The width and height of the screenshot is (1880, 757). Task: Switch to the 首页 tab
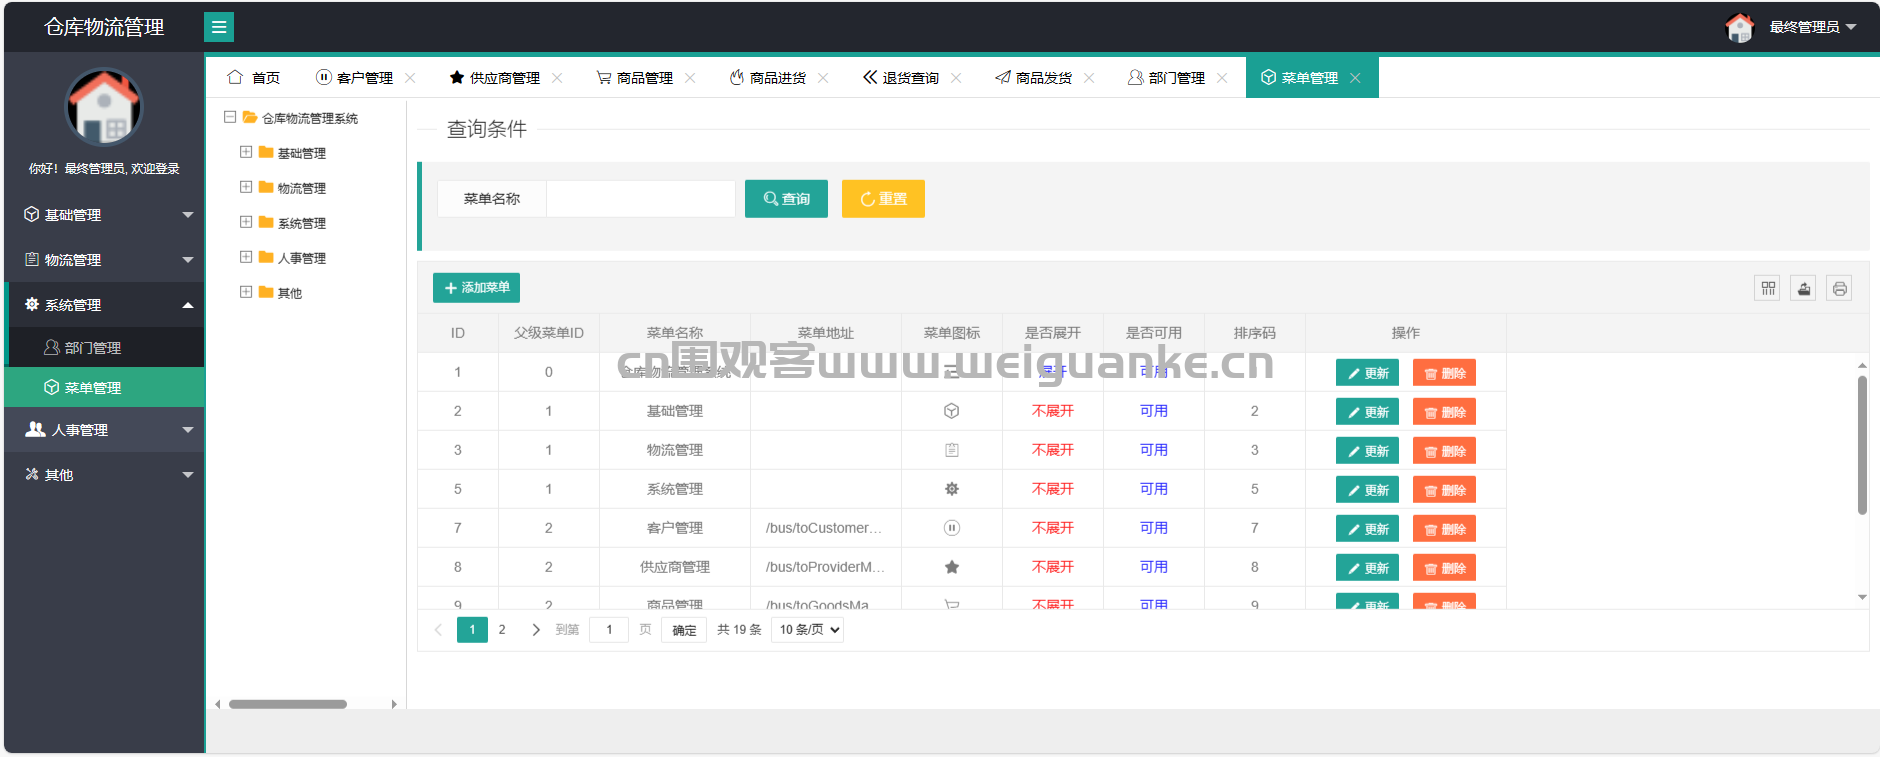(x=254, y=78)
